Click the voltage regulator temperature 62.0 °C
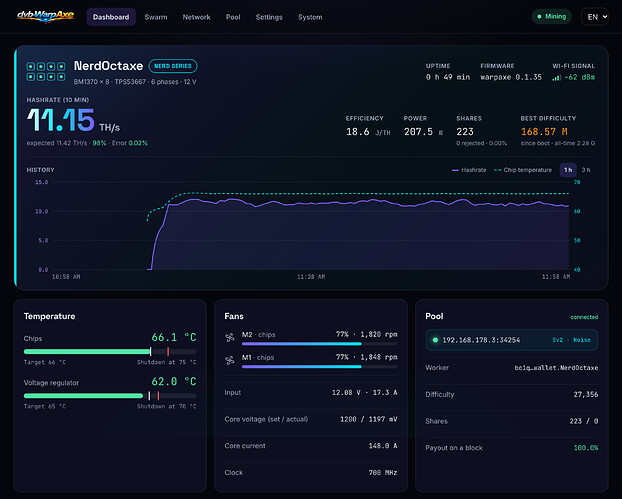 tap(174, 382)
